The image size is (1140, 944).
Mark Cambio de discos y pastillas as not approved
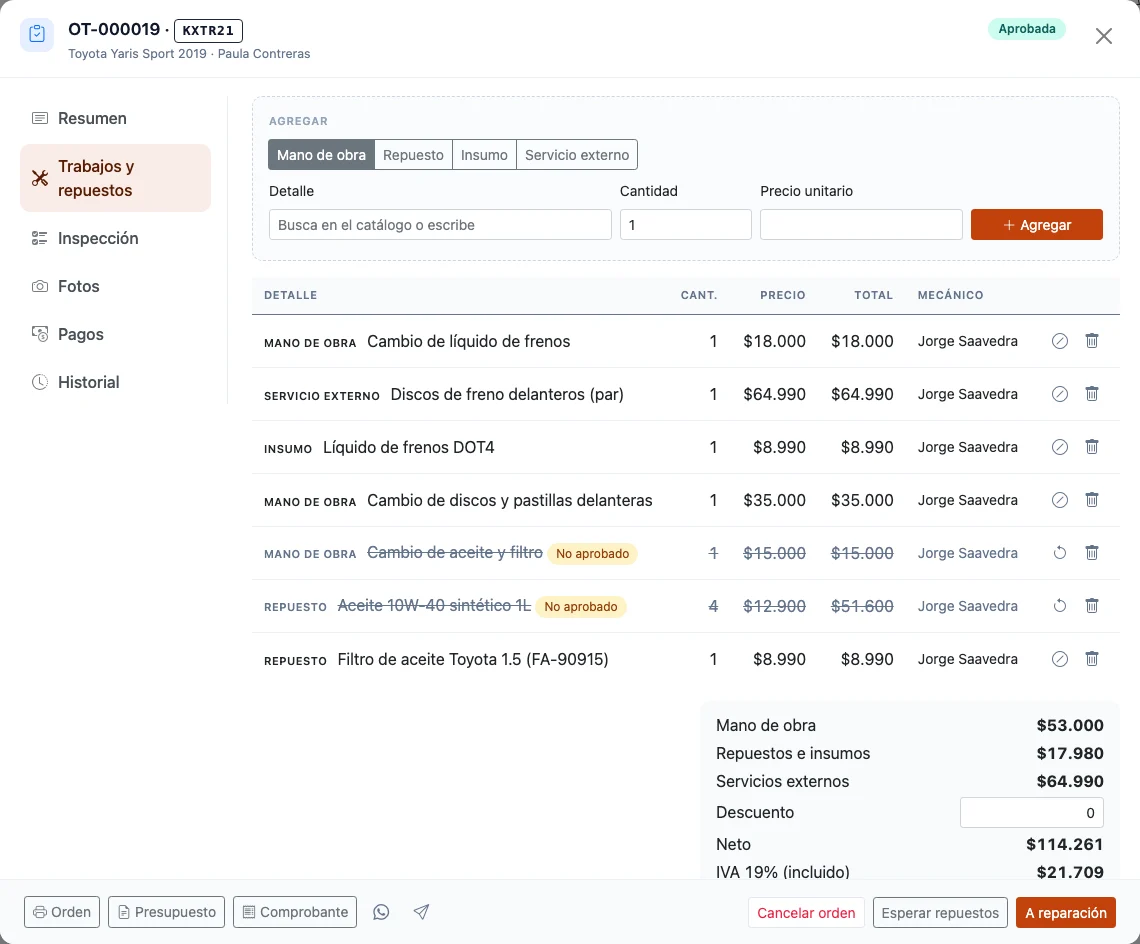1059,500
